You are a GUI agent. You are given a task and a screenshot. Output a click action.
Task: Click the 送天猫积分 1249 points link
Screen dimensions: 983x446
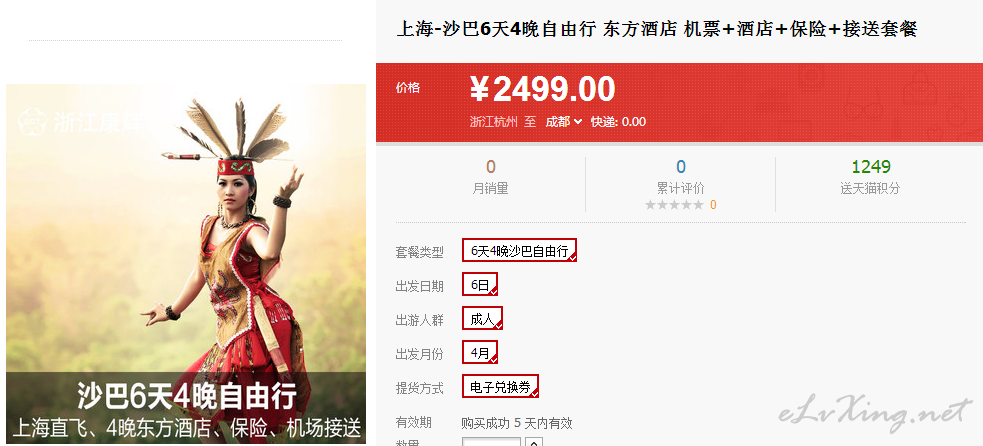coord(870,176)
